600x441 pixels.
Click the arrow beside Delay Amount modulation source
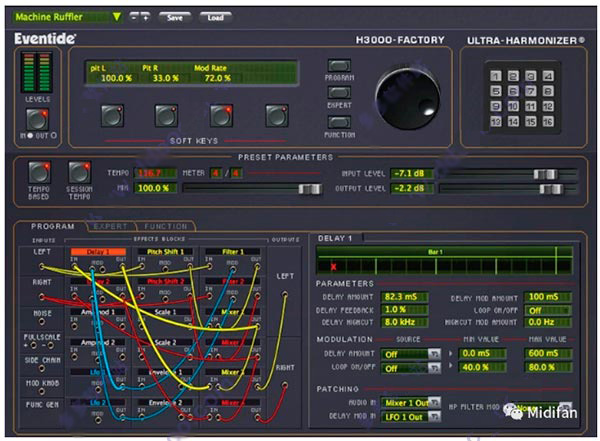coord(450,353)
